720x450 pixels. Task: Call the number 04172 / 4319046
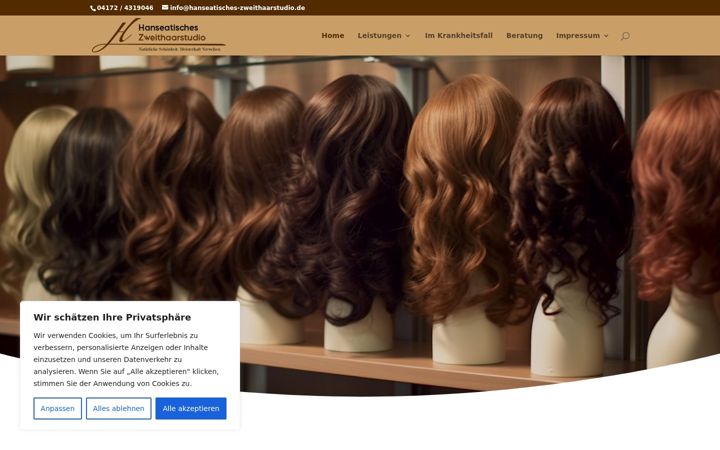click(125, 8)
